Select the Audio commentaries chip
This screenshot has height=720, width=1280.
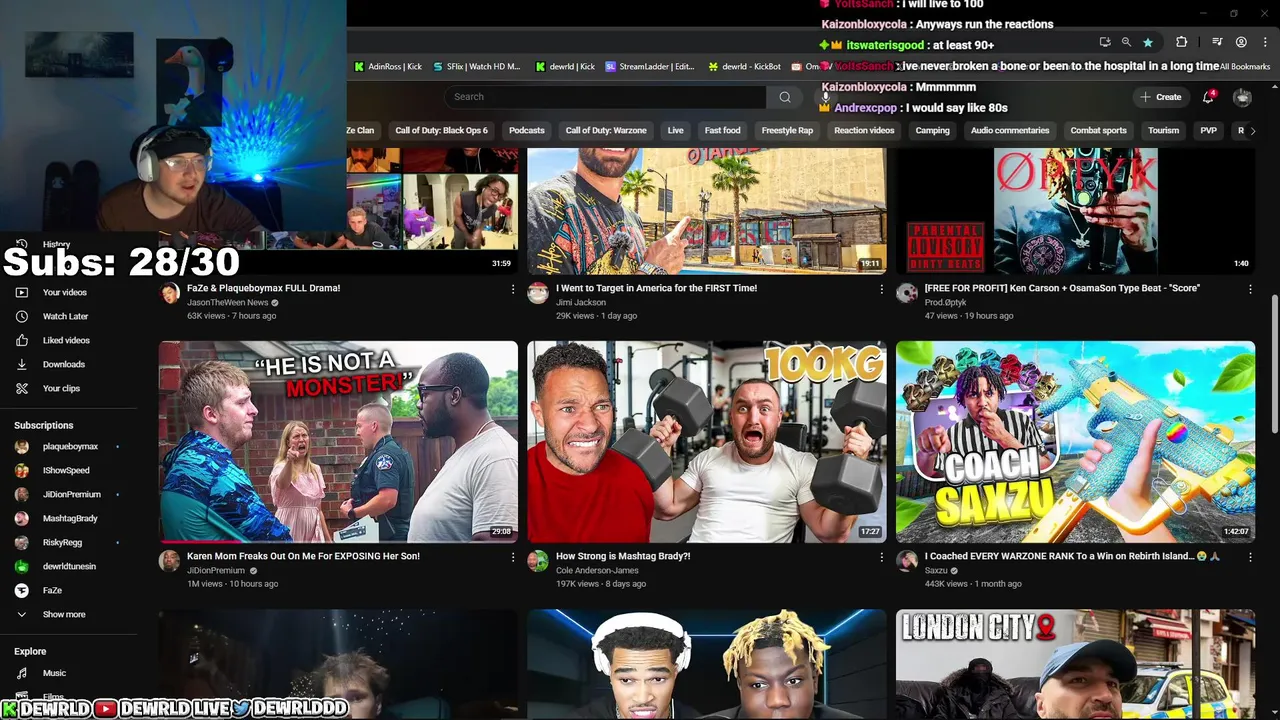coord(1010,131)
